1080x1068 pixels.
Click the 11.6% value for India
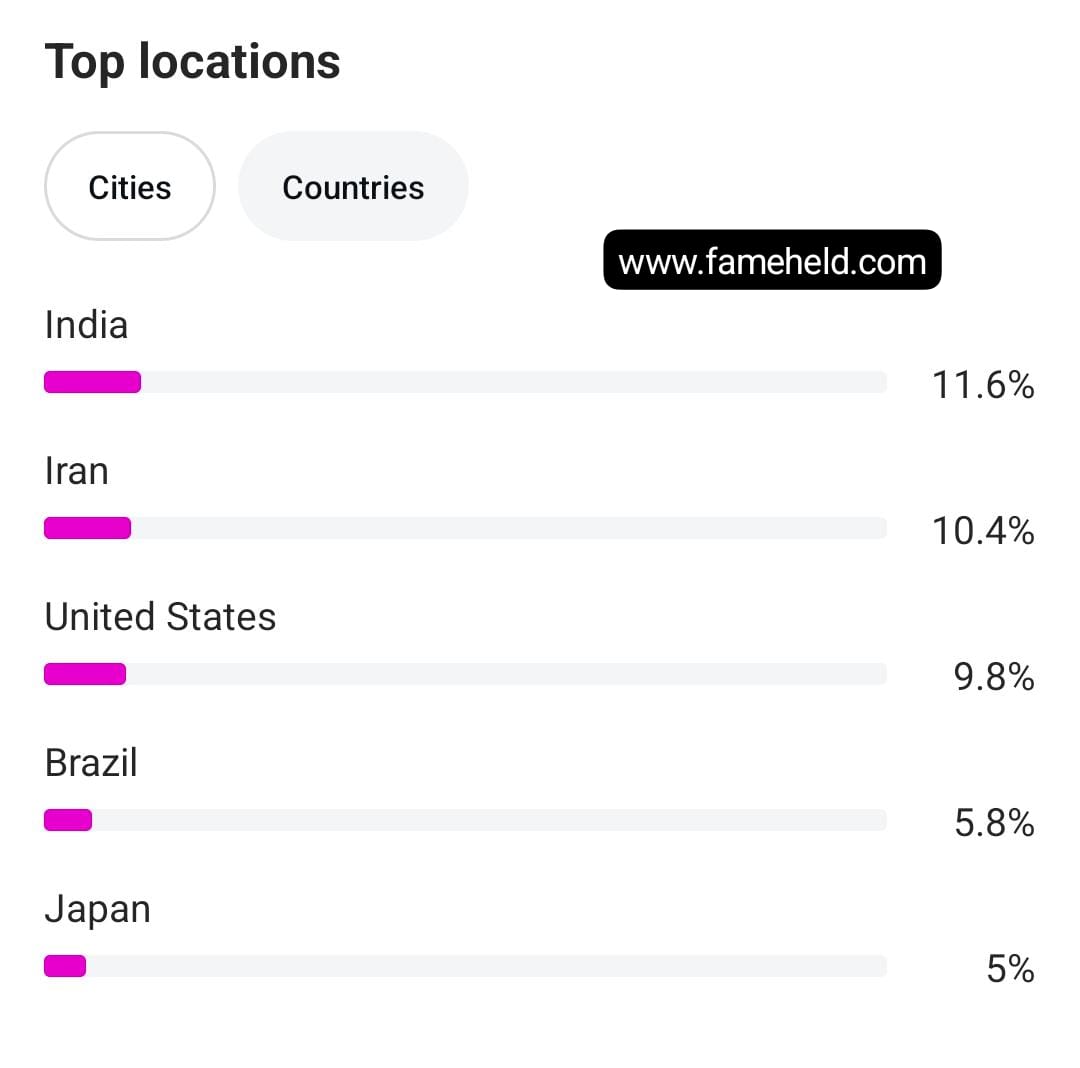[983, 384]
